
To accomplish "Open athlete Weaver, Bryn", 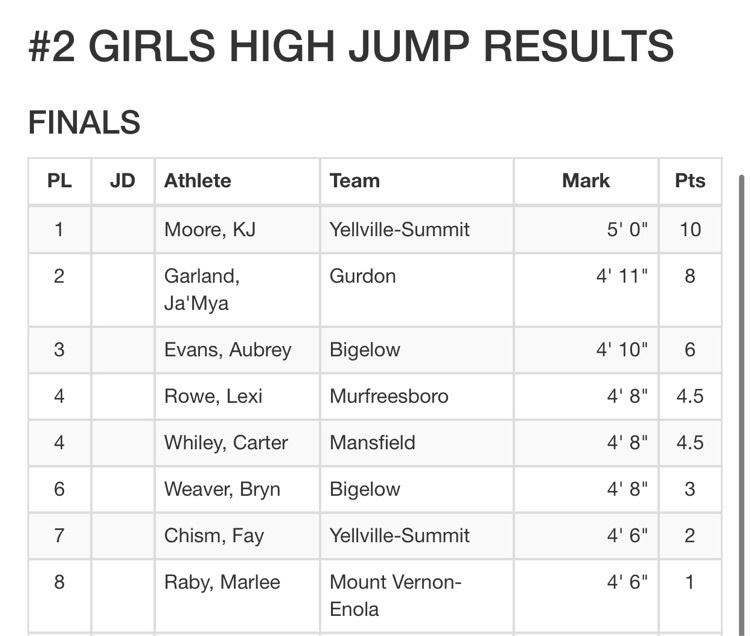I will click(222, 489).
